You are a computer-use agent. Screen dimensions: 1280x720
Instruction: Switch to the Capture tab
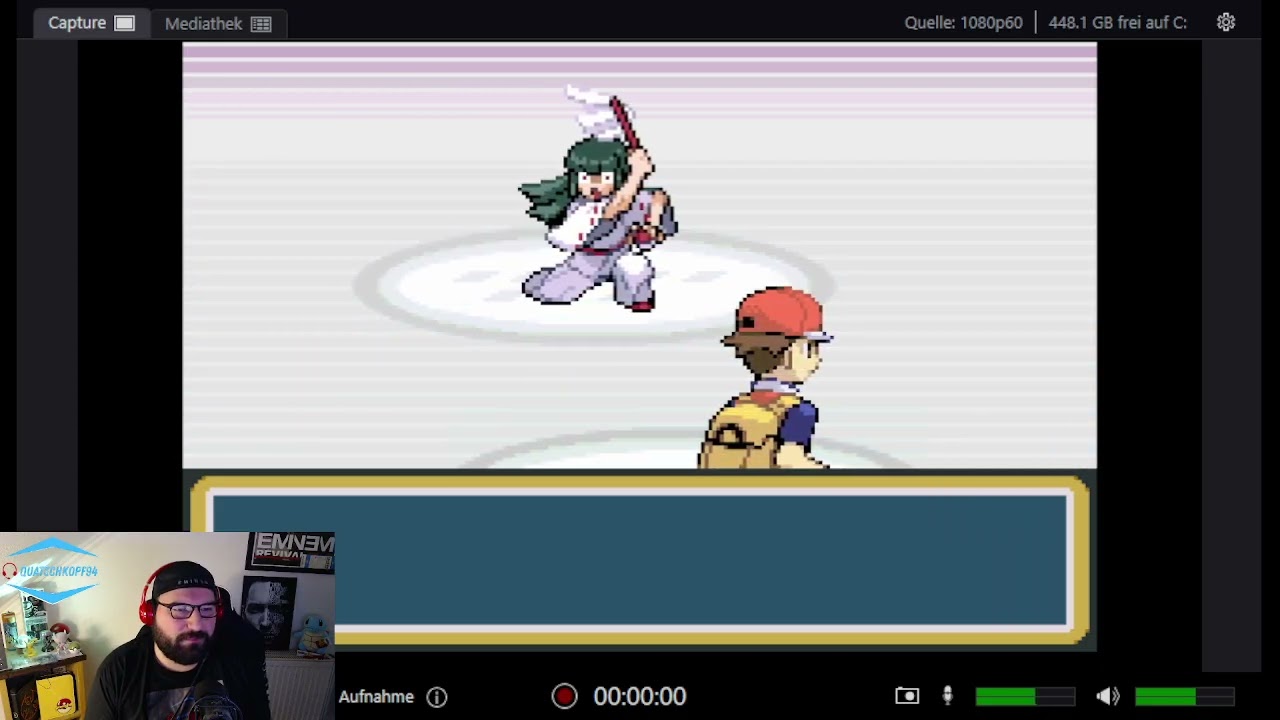tap(91, 23)
